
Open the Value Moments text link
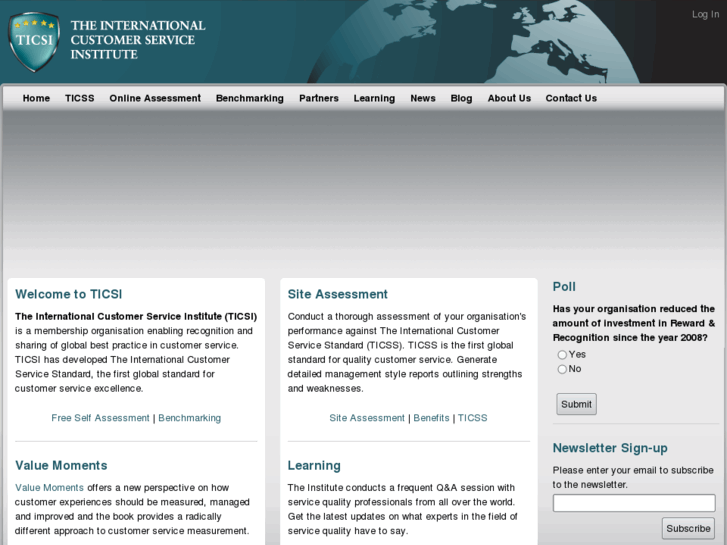click(x=49, y=487)
